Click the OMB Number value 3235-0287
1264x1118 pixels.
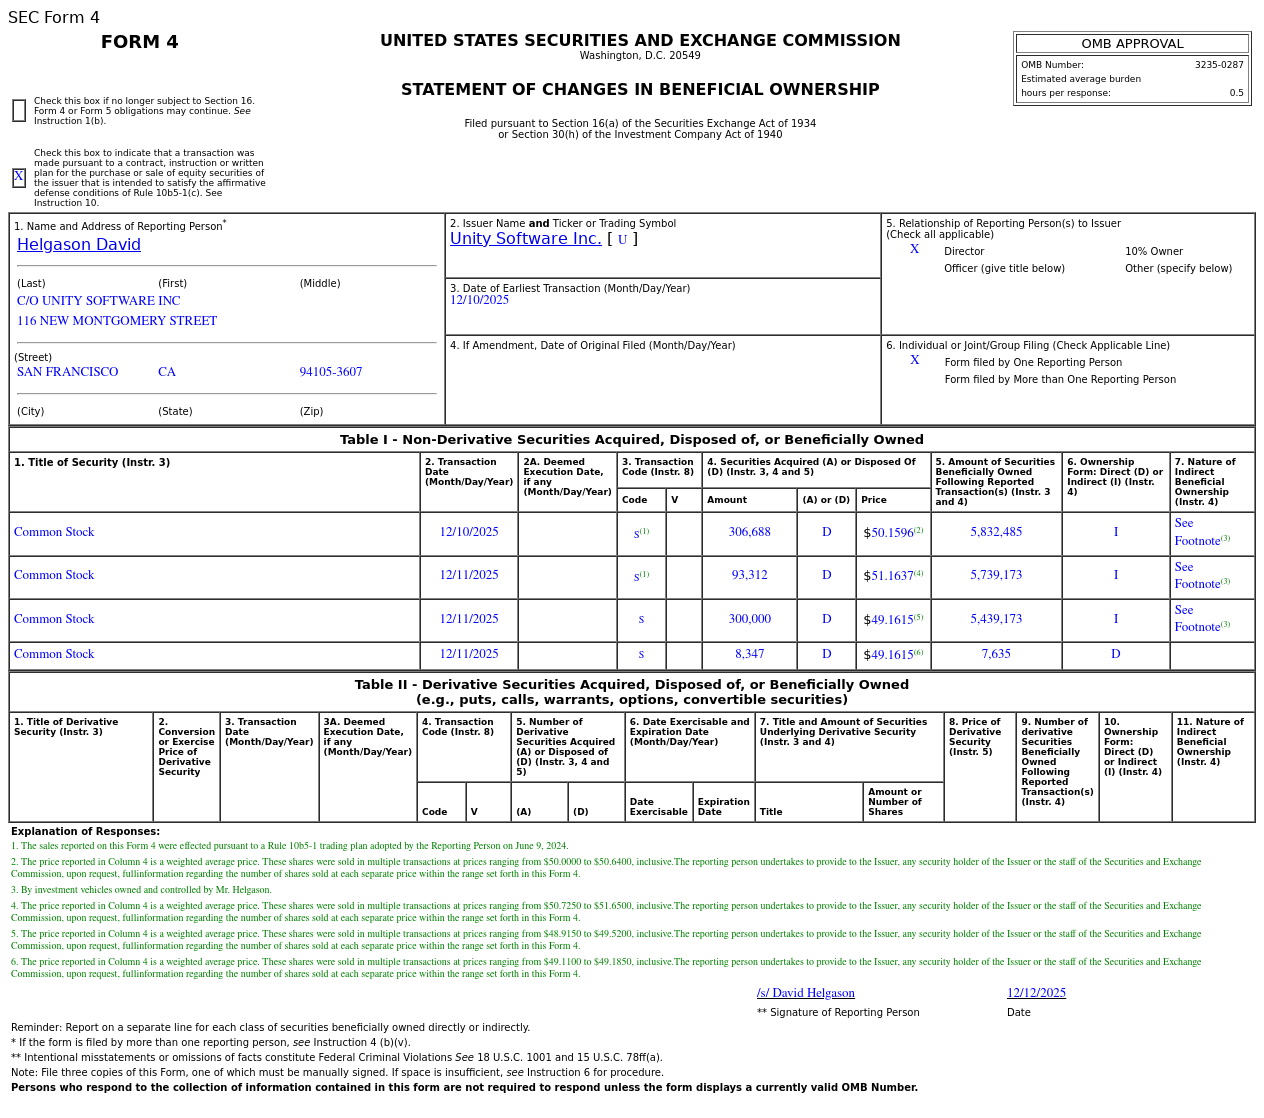[1219, 65]
